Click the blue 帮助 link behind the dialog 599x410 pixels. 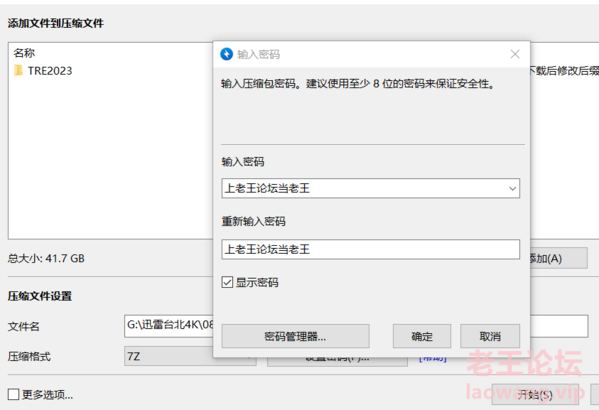(x=433, y=359)
